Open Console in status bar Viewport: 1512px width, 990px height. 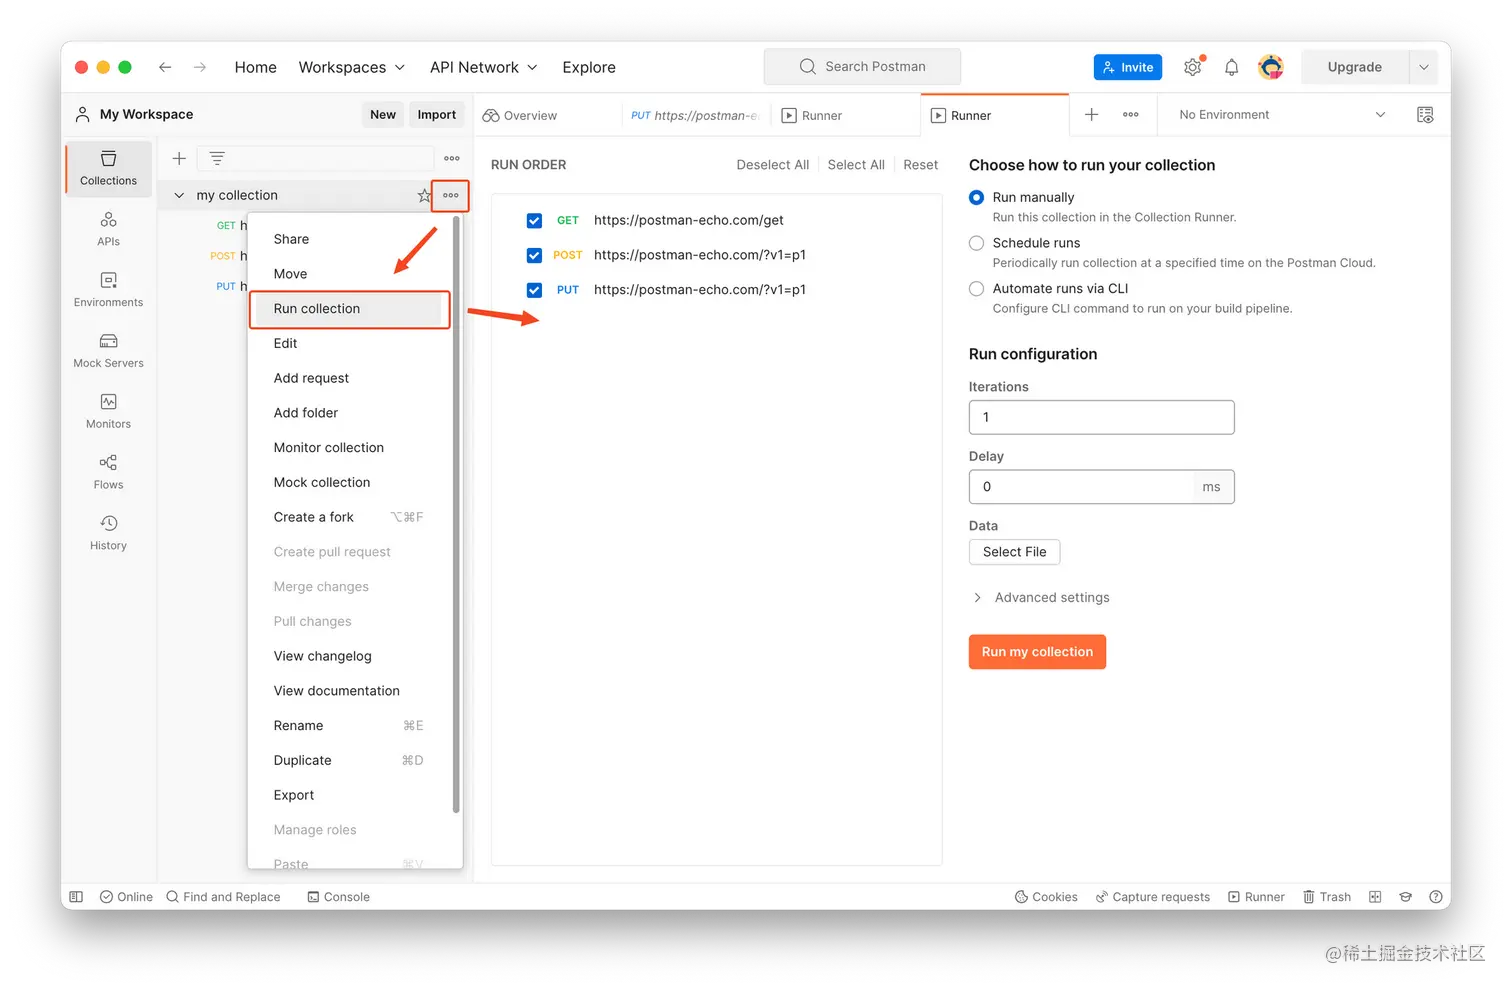click(338, 897)
